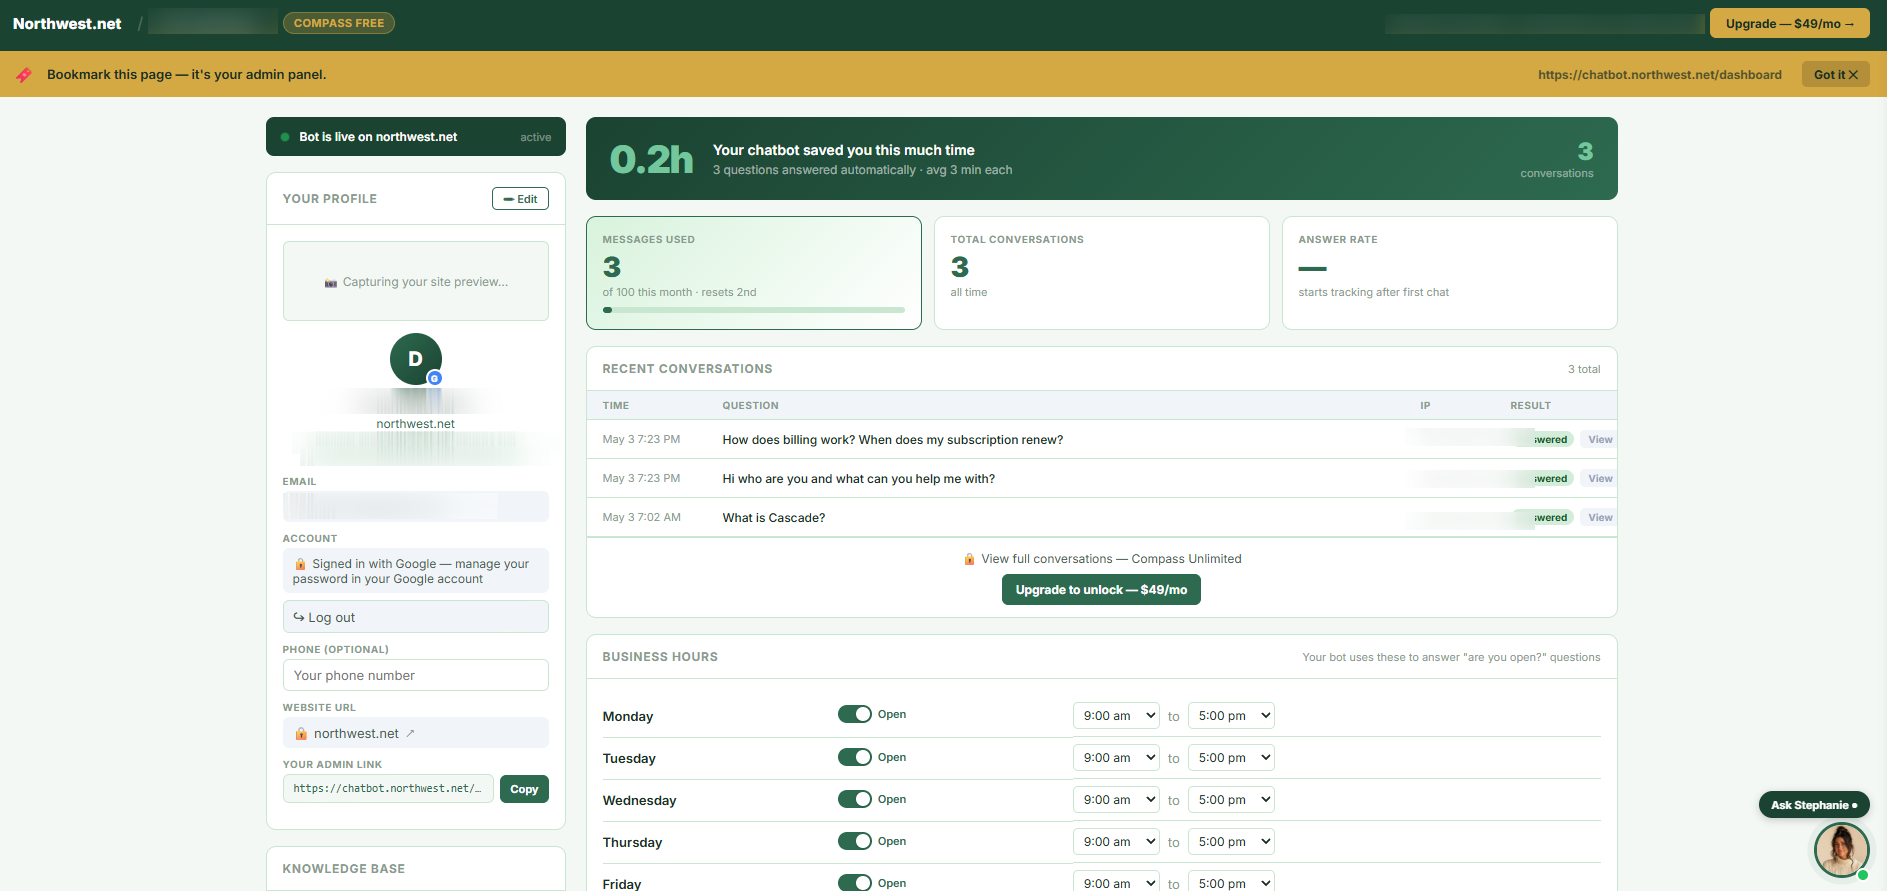The width and height of the screenshot is (1887, 891).
Task: Click the green live status dot
Action: coord(285,137)
